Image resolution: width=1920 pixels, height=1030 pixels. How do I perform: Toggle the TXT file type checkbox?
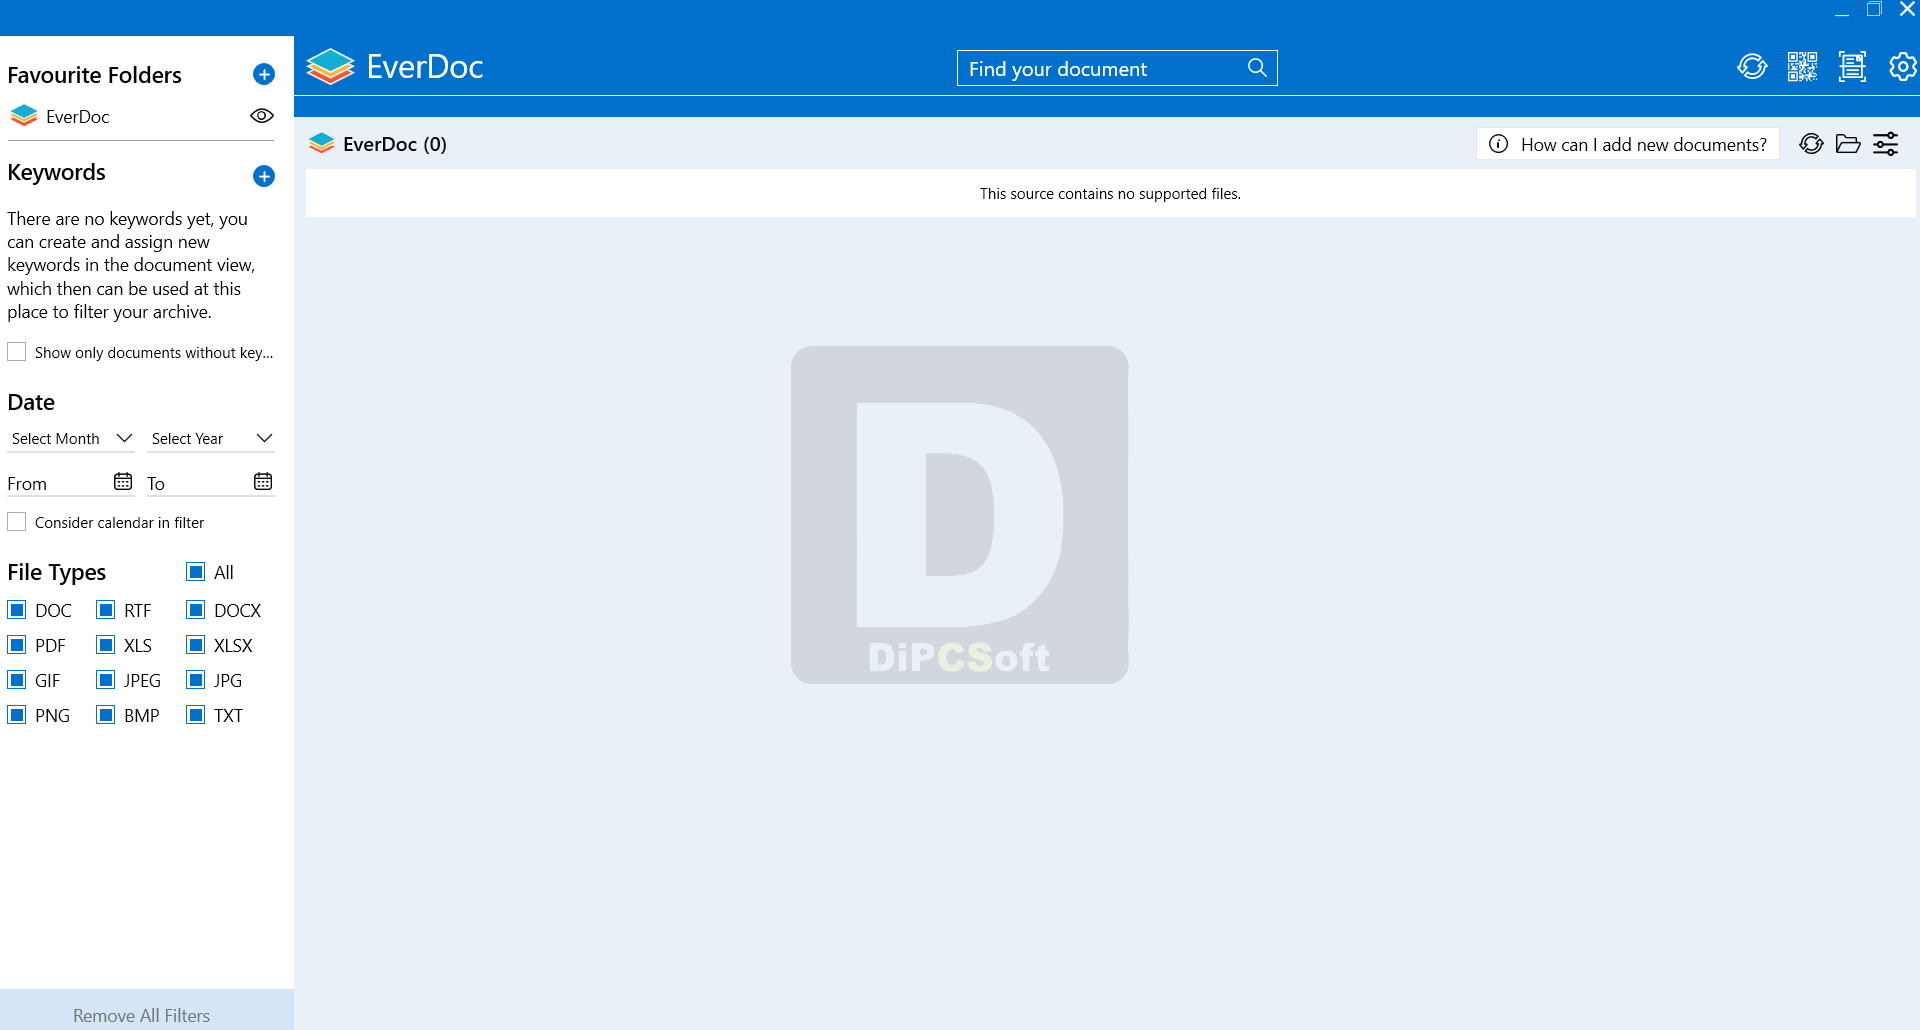coord(196,715)
